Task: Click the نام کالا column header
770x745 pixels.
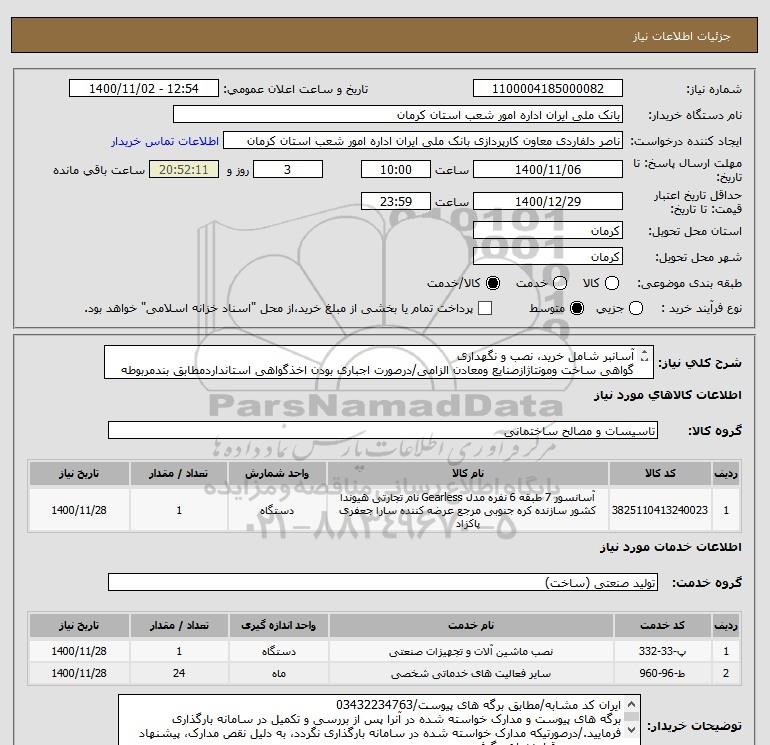Action: pyautogui.click(x=468, y=473)
